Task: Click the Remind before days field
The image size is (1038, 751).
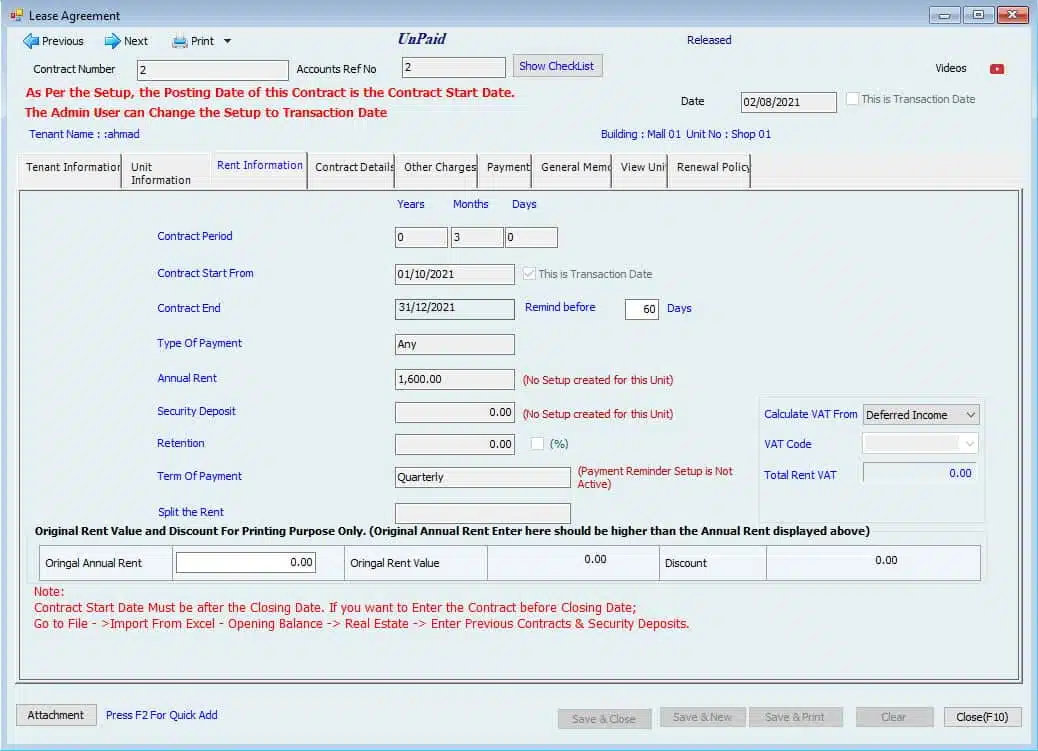Action: [x=641, y=309]
